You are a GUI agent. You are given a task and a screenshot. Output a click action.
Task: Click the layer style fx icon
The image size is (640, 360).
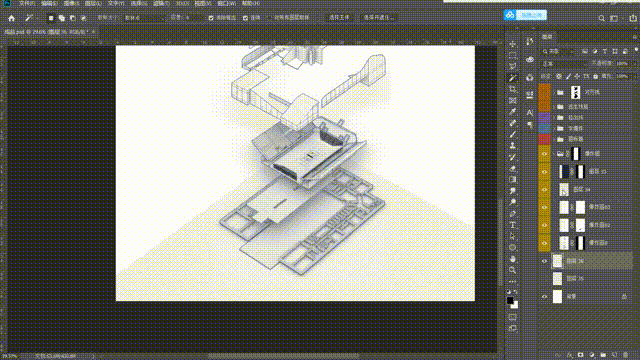pyautogui.click(x=570, y=355)
